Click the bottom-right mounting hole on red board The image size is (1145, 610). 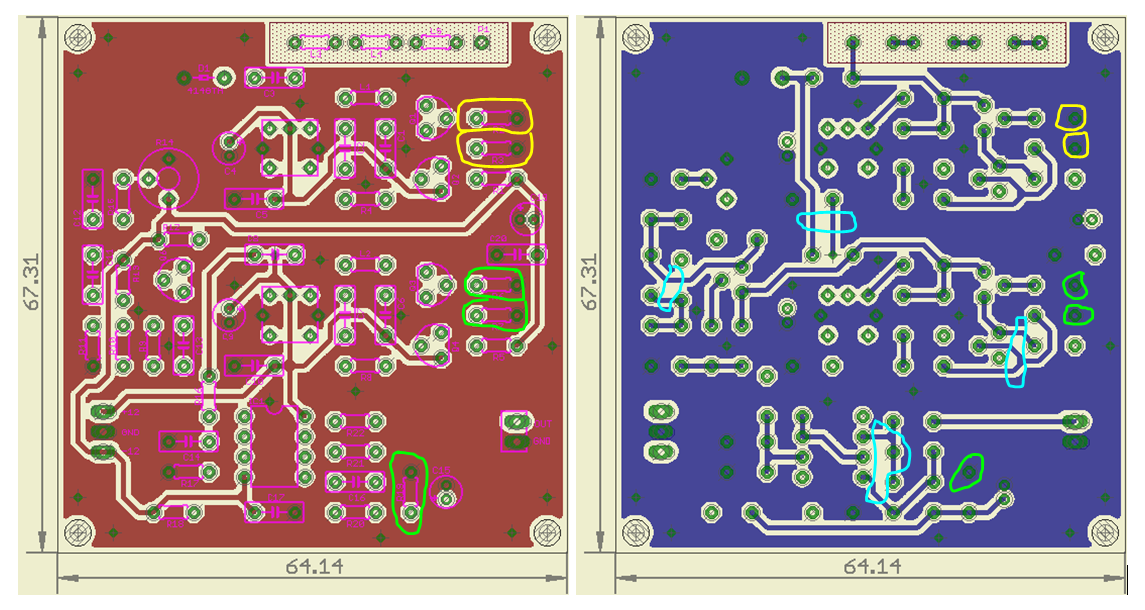coord(546,530)
